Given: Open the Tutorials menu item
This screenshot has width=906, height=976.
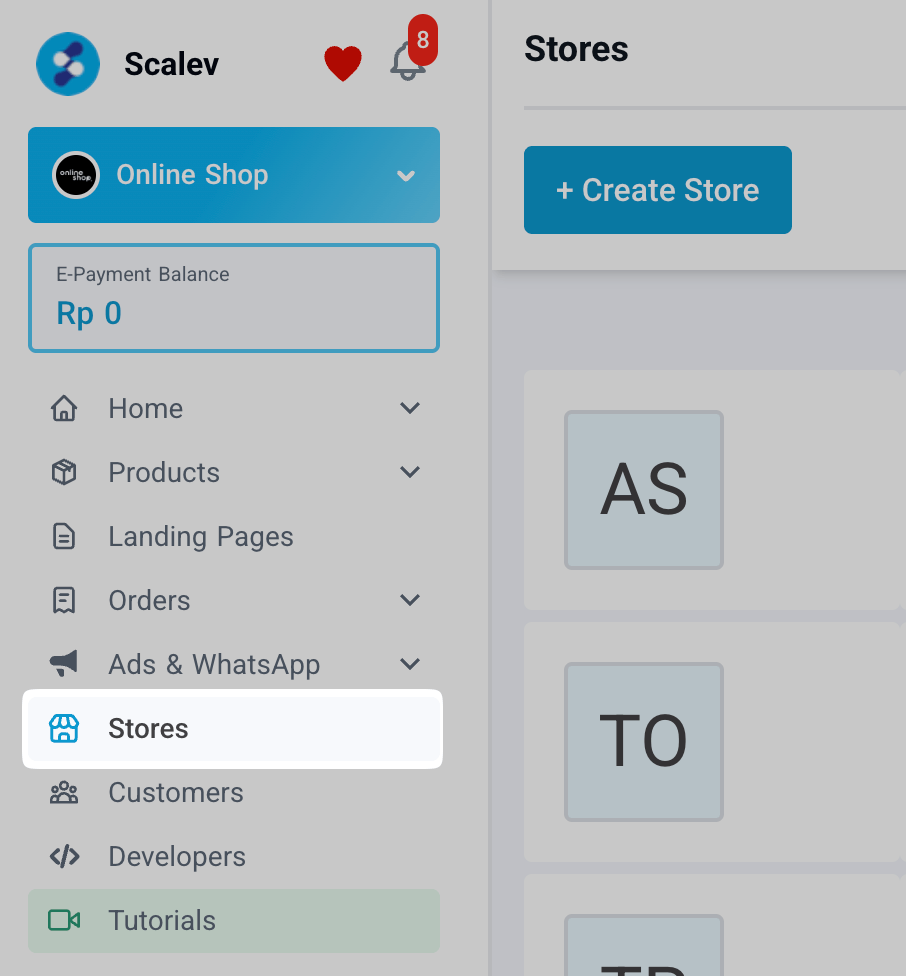Looking at the screenshot, I should (162, 920).
